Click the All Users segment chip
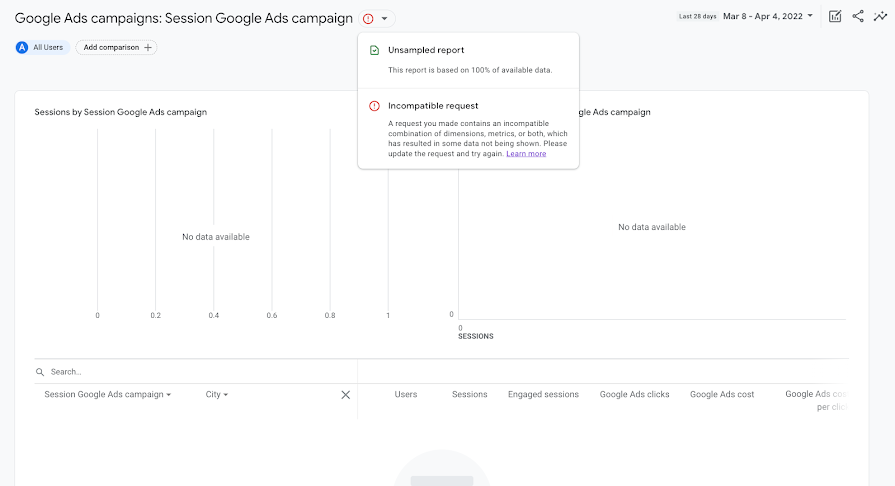 pyautogui.click(x=42, y=47)
